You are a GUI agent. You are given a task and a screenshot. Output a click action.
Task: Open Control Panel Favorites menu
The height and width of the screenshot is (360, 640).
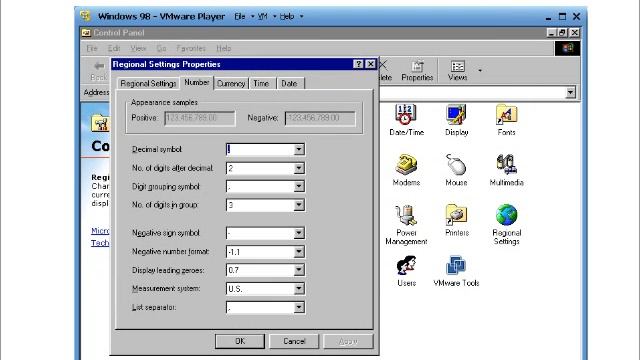pos(191,48)
